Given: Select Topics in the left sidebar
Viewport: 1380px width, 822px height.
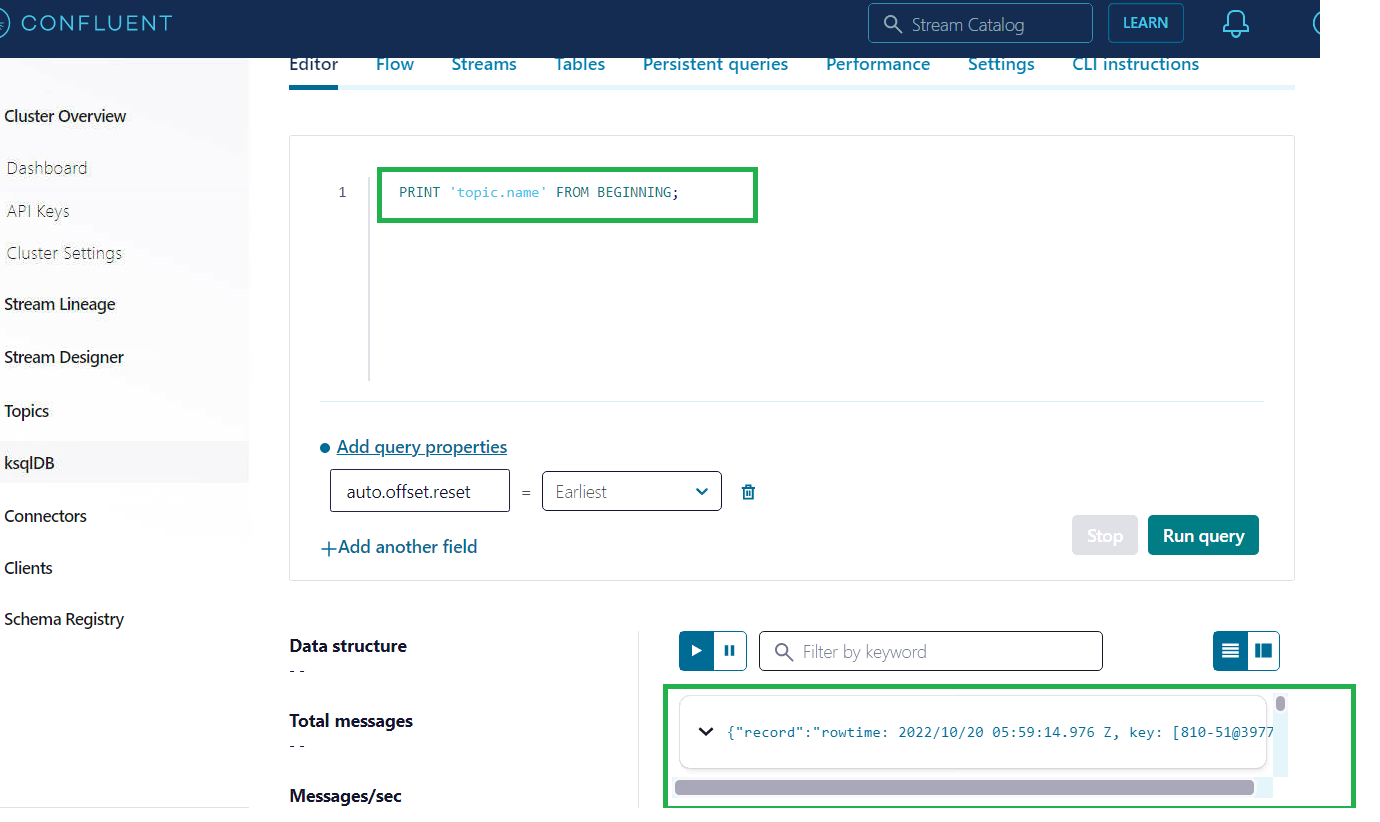Looking at the screenshot, I should point(26,410).
